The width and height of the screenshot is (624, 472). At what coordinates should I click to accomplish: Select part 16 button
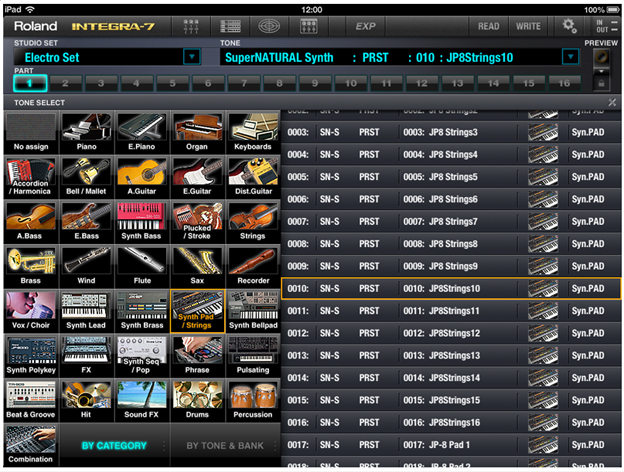point(564,83)
